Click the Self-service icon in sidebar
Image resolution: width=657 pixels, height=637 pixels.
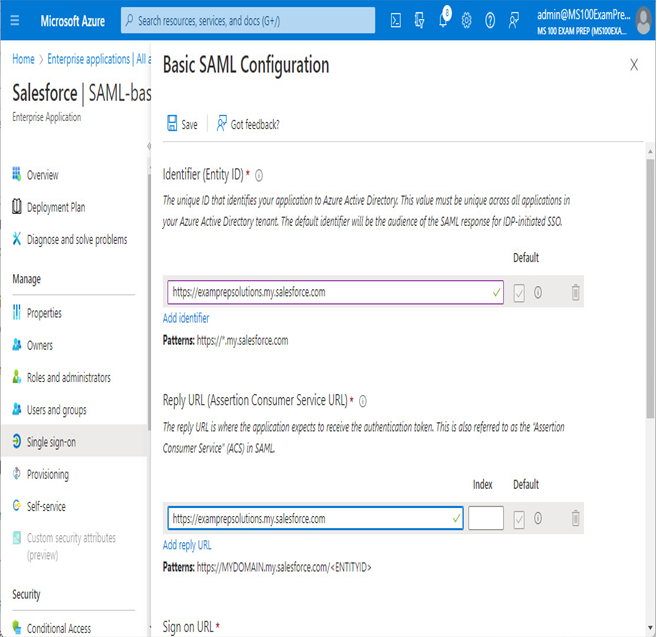coord(17,505)
